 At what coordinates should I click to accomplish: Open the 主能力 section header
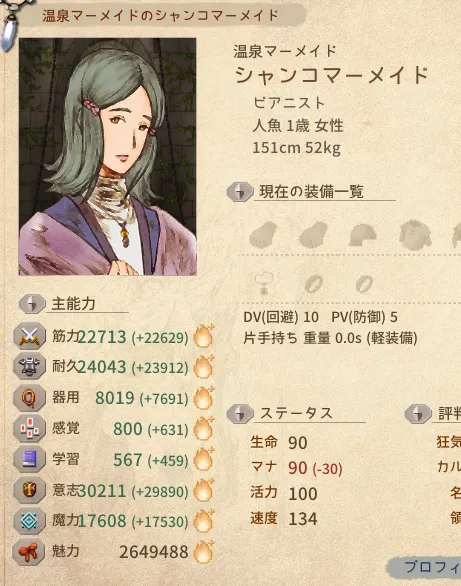74,303
